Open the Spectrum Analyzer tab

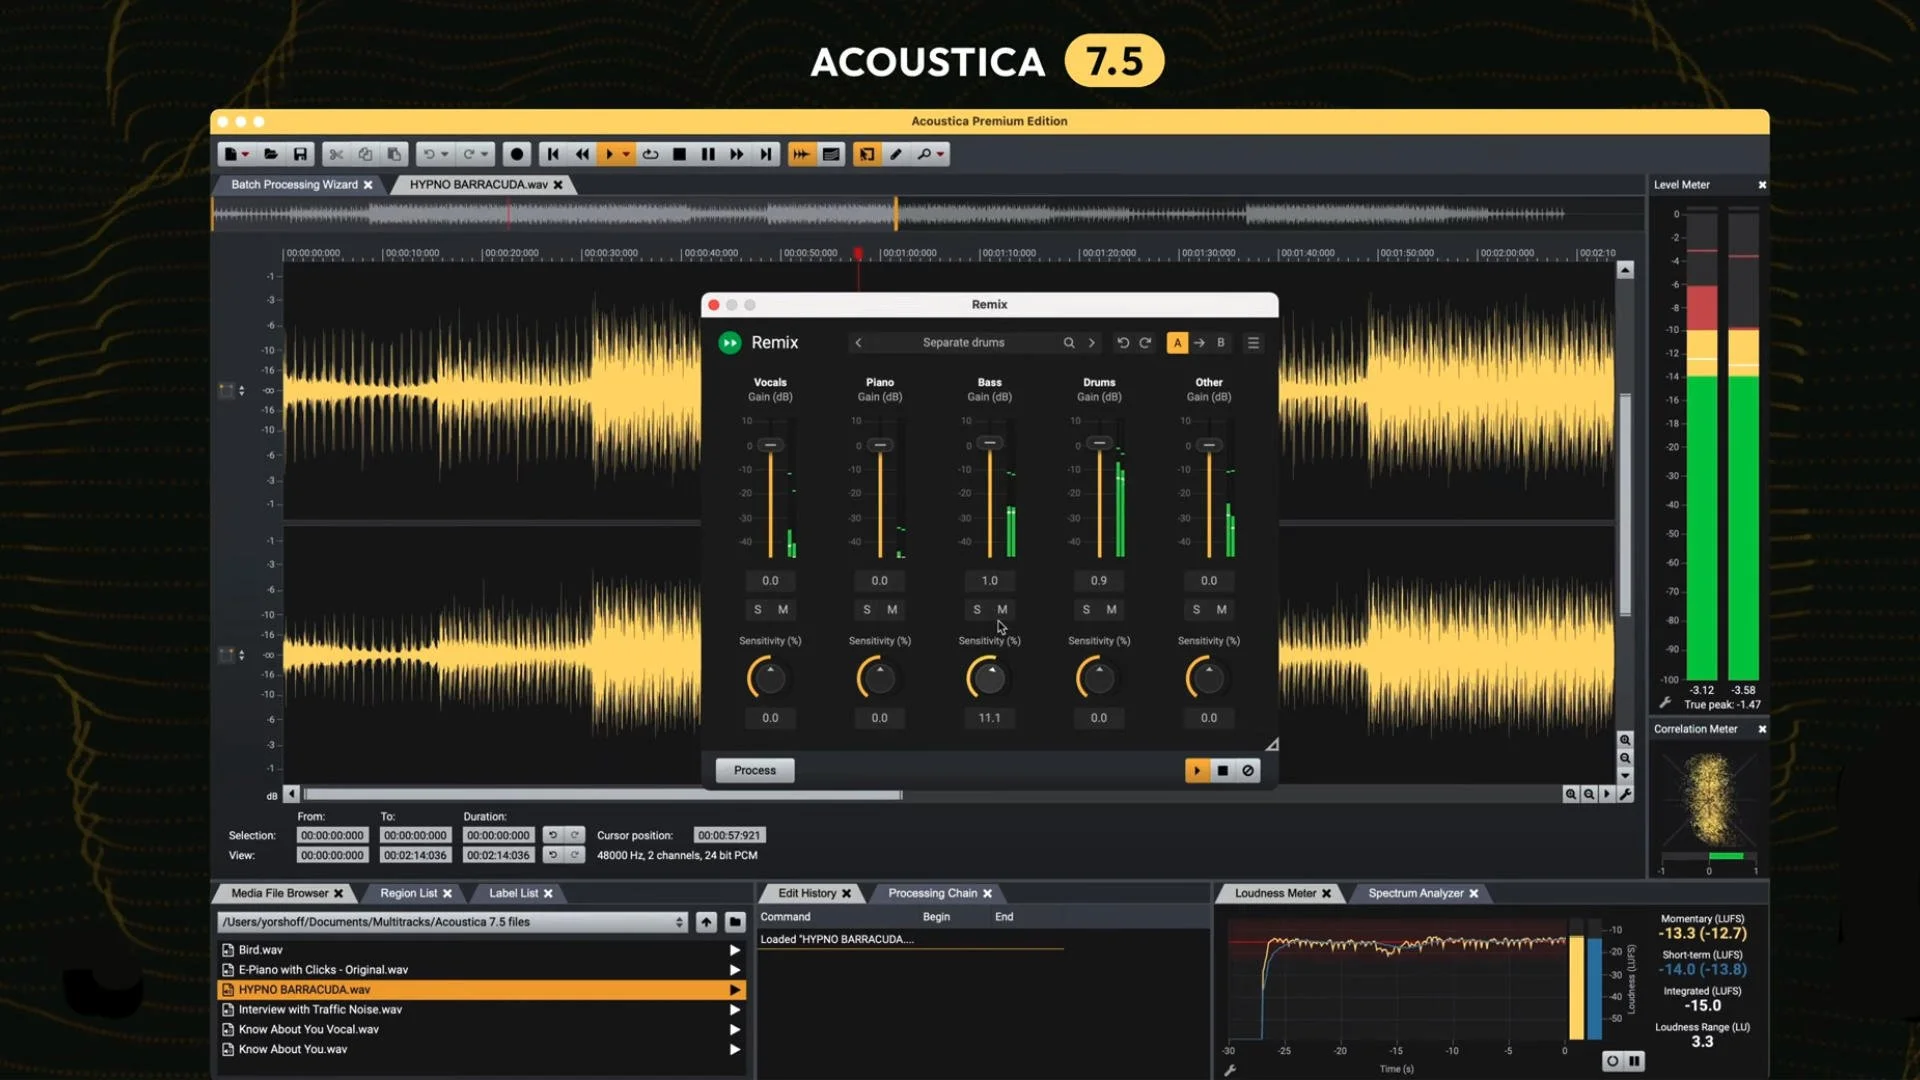1415,893
